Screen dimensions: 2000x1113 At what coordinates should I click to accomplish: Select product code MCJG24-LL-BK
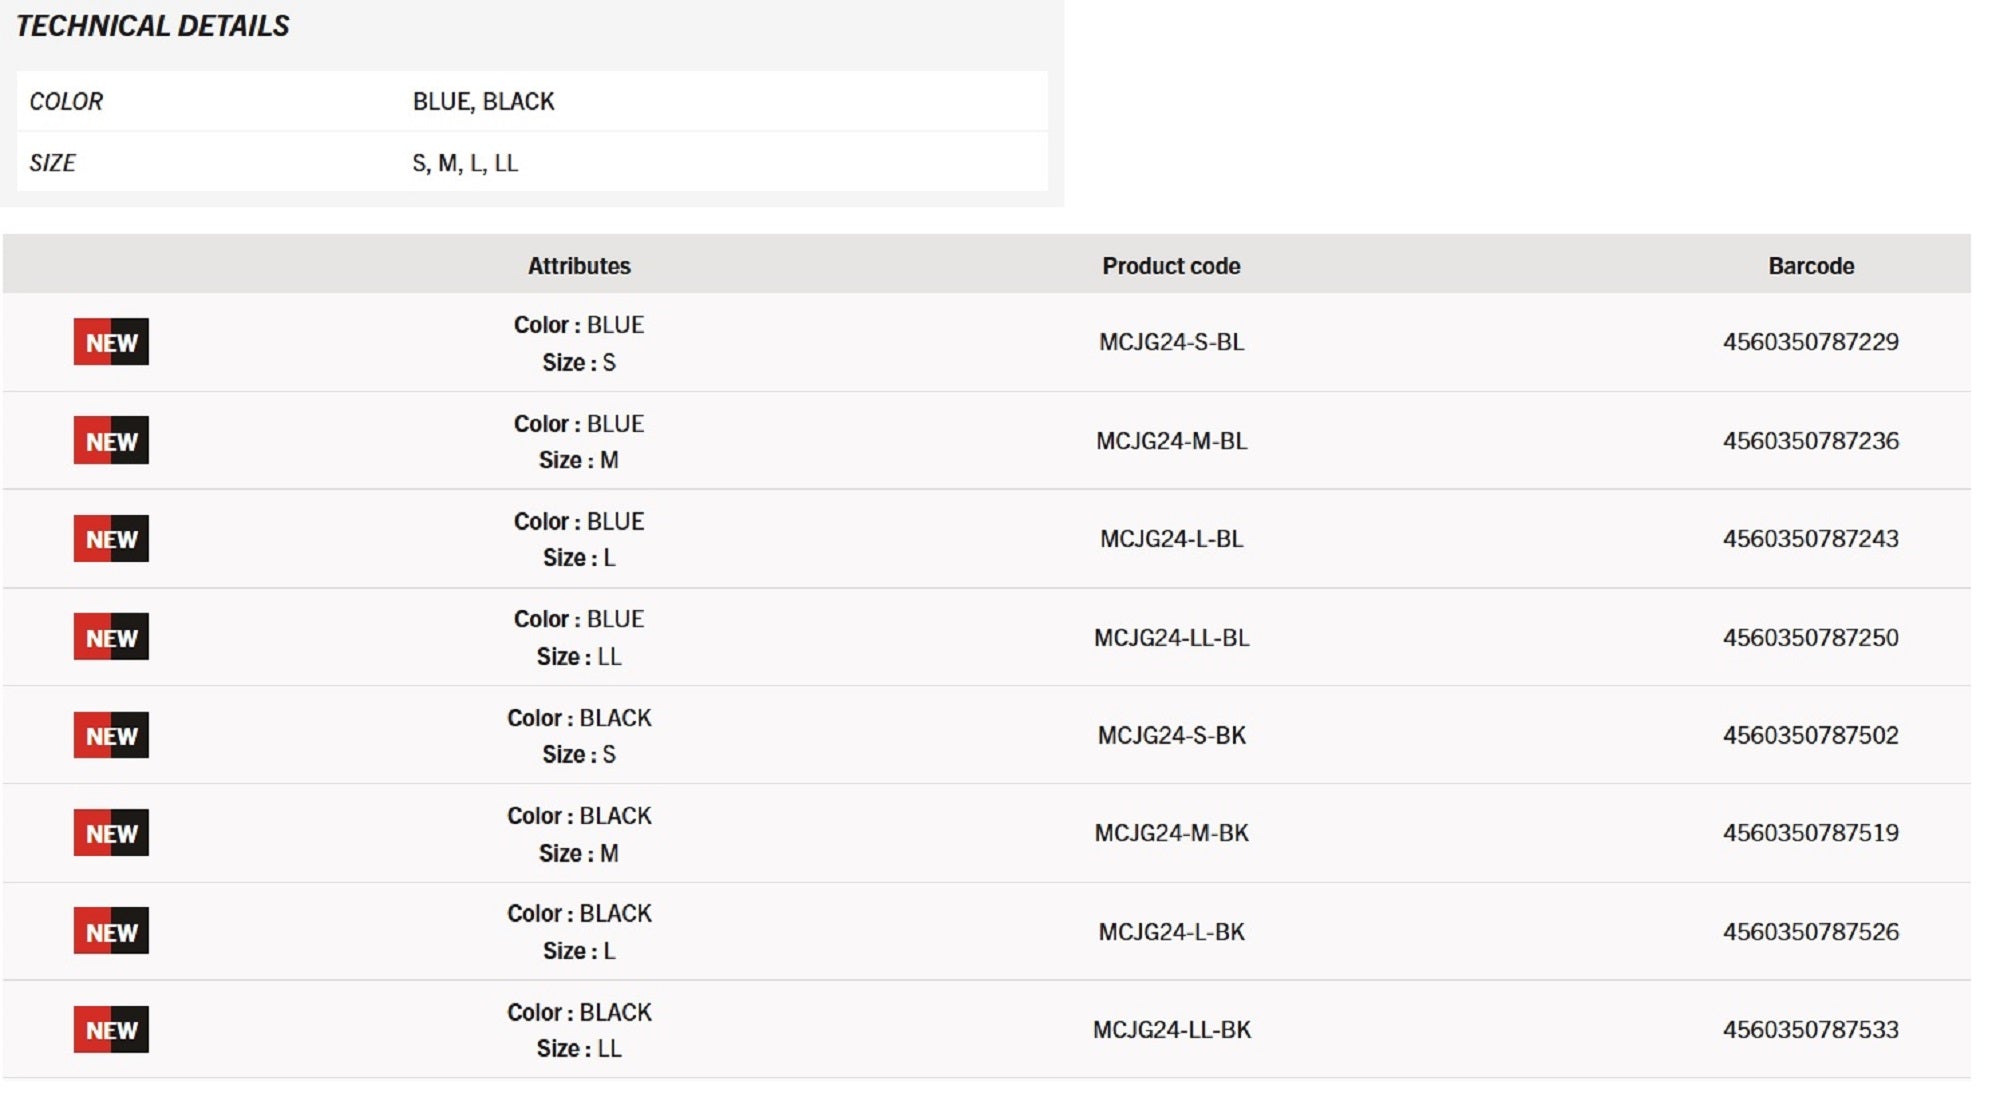1171,1030
